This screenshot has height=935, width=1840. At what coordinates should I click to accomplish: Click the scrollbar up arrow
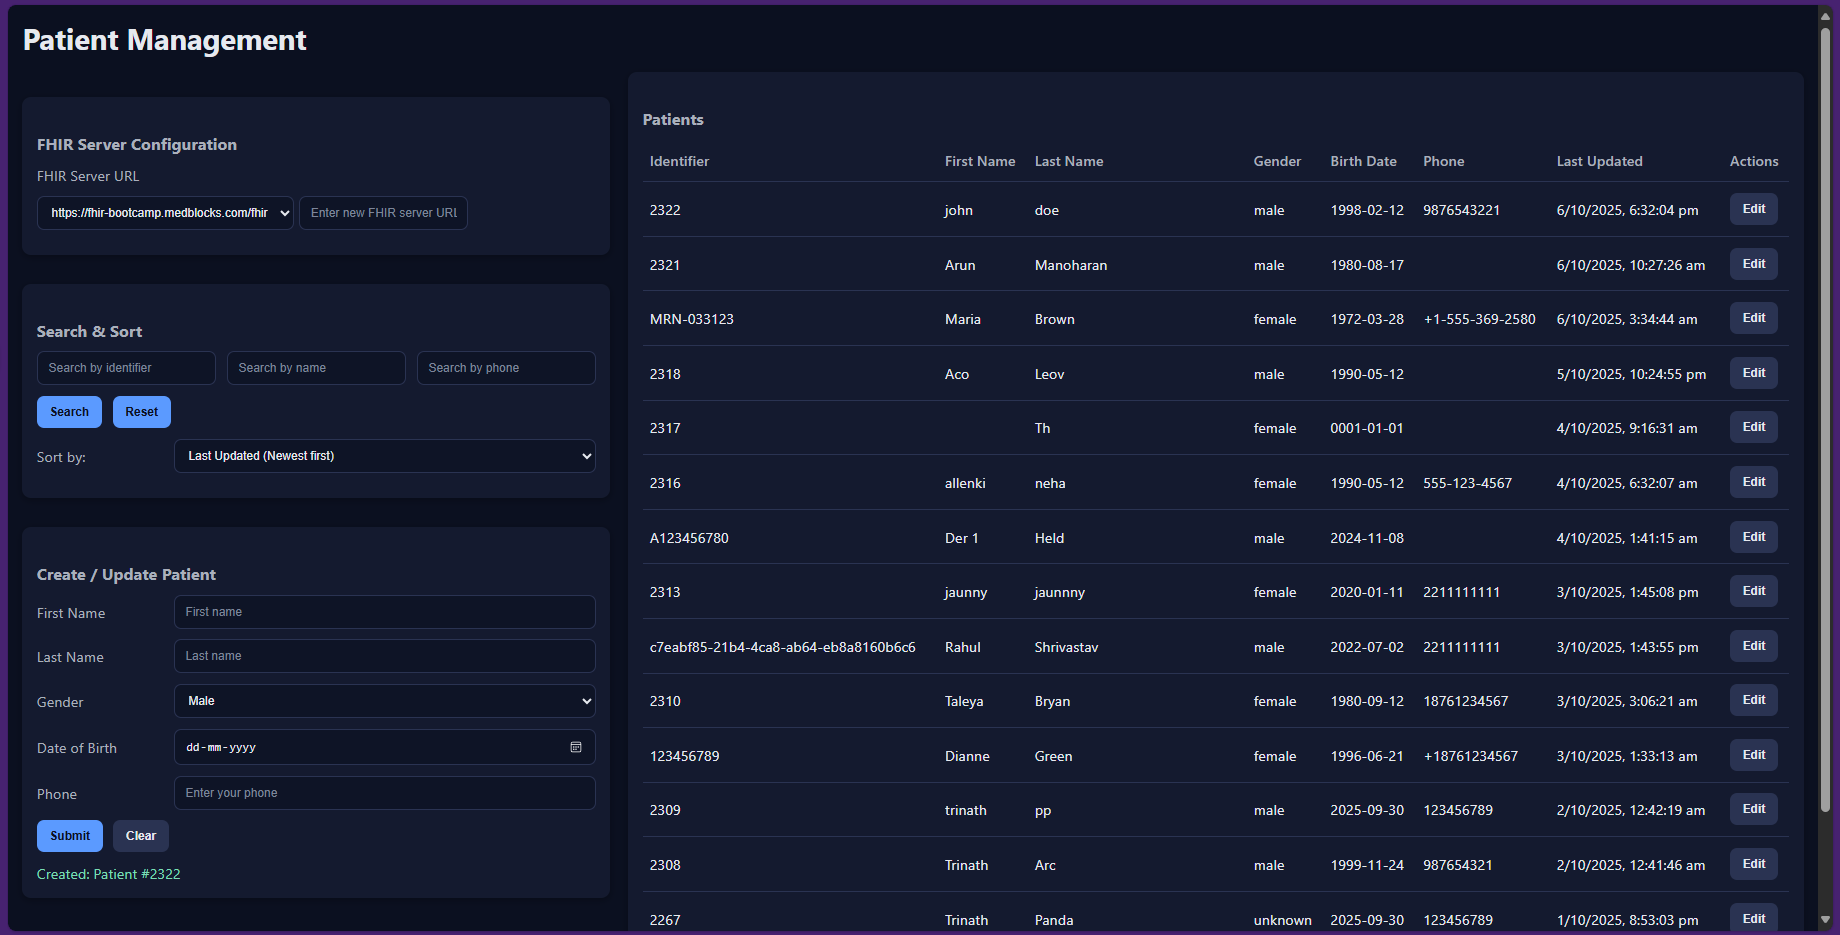tap(1826, 14)
